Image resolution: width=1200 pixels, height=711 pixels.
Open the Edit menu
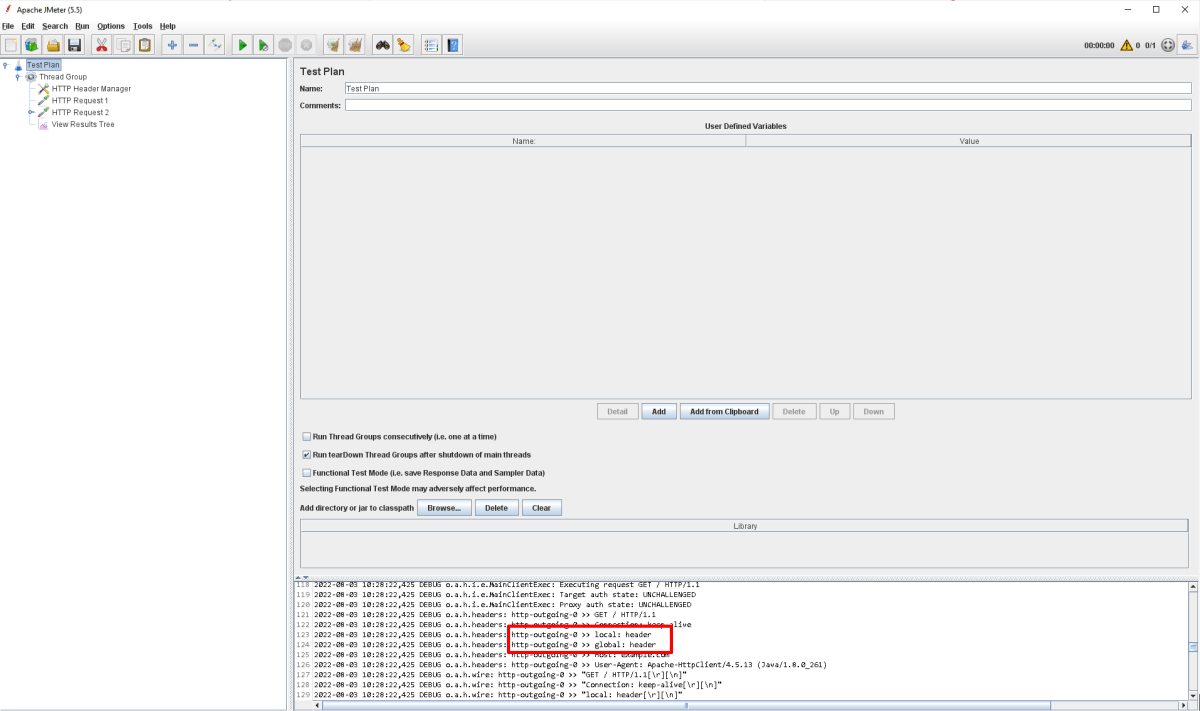pos(28,26)
